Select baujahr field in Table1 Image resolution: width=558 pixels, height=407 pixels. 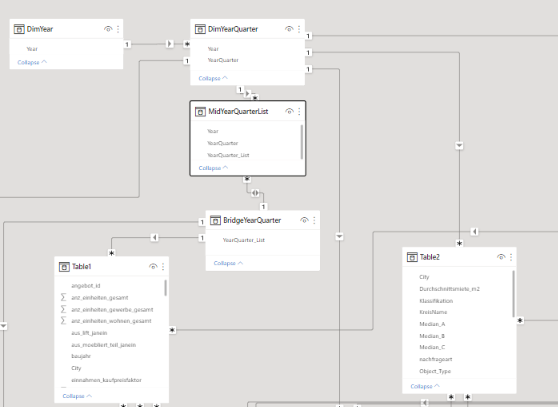pyautogui.click(x=81, y=356)
